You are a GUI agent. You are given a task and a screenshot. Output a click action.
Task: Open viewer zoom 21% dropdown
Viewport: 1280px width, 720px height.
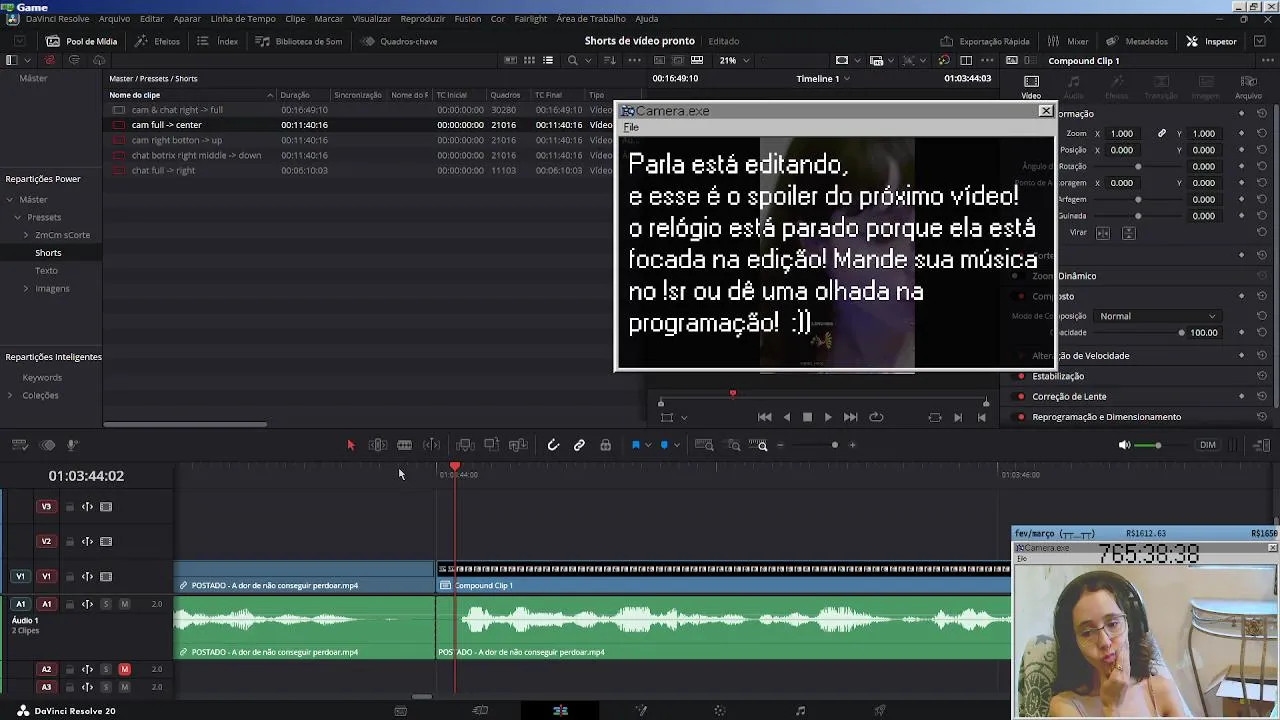point(734,60)
